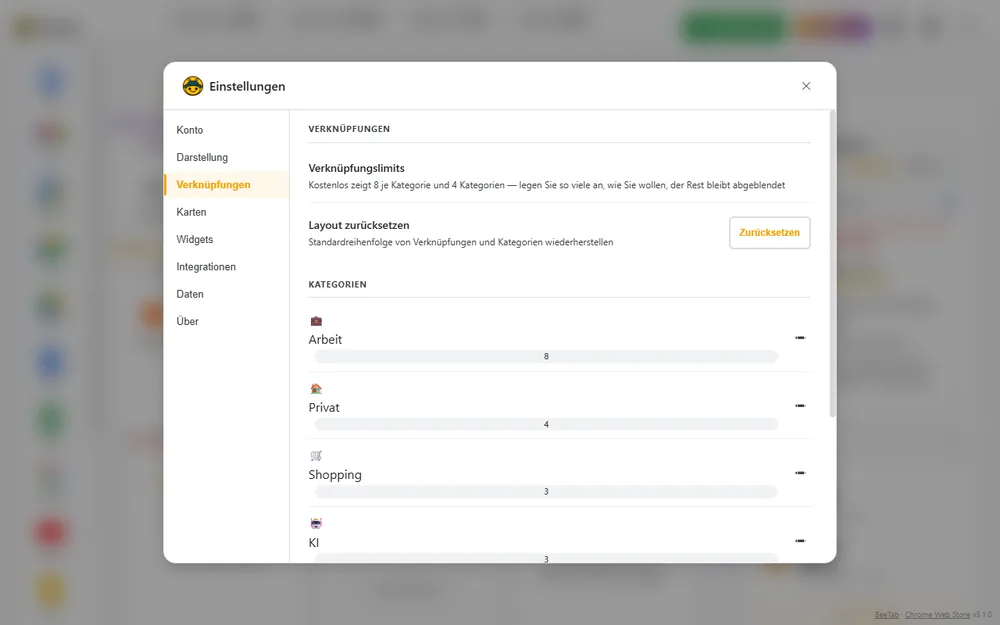Click the count bar showing 8 under Arbeit
The image size is (1000, 625).
coord(546,357)
